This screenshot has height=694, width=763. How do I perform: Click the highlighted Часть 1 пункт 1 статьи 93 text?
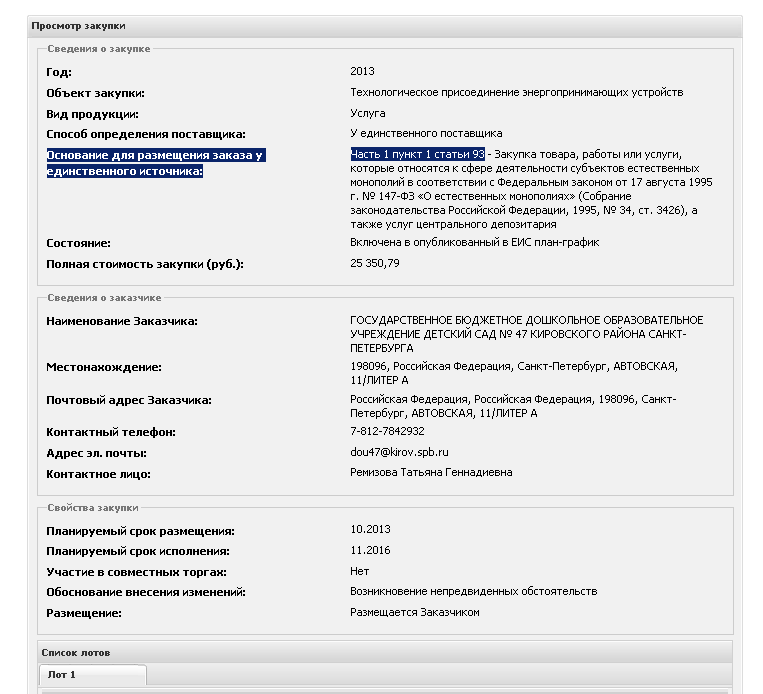tap(417, 154)
